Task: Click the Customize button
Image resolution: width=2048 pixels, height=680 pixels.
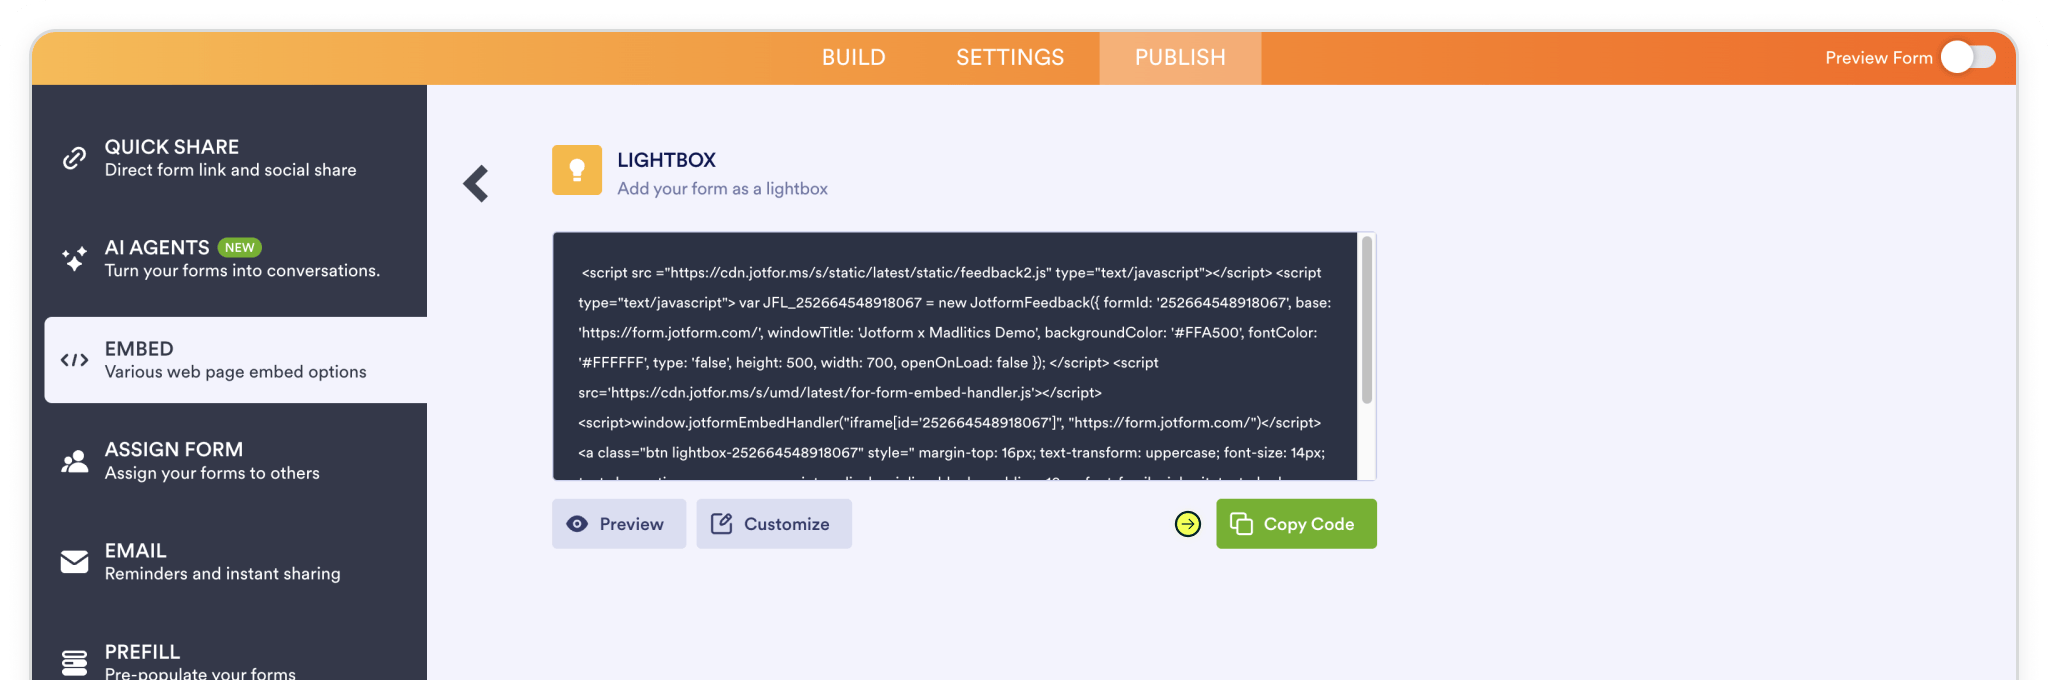Action: coord(774,524)
